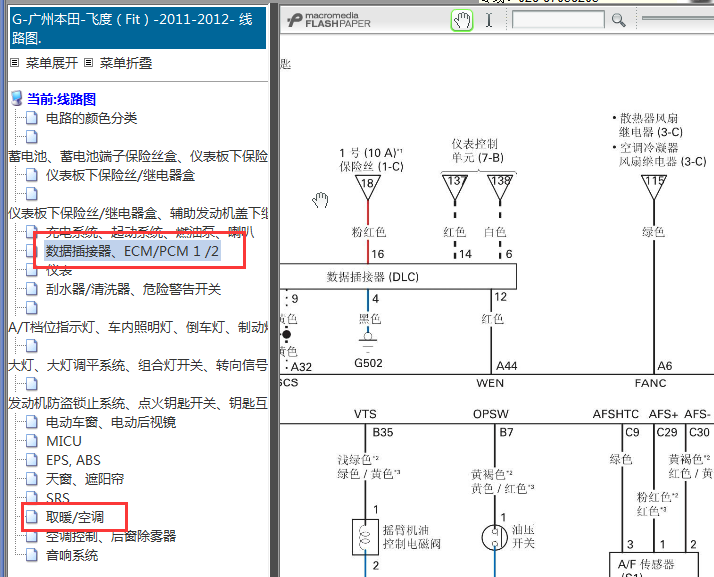Select the FlashPaper text selection tool
Viewport: 714px width, 577px height.
point(489,20)
